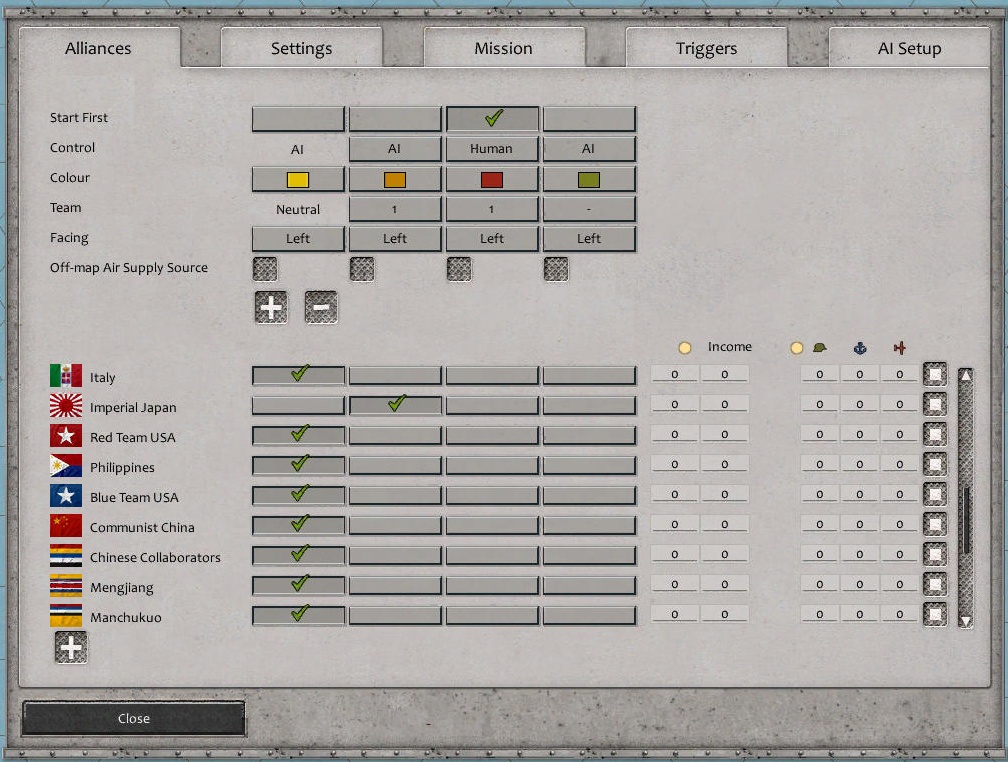1008x762 pixels.
Task: Click the naval anchor column icon
Action: 861,346
